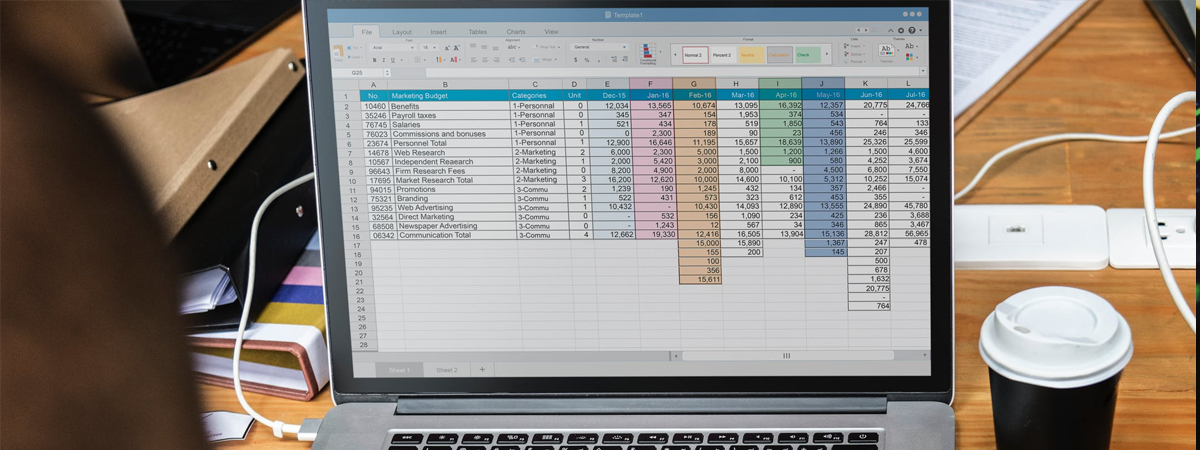This screenshot has width=1200, height=450.
Task: Click the fill color bucket icon
Action: [x=439, y=59]
